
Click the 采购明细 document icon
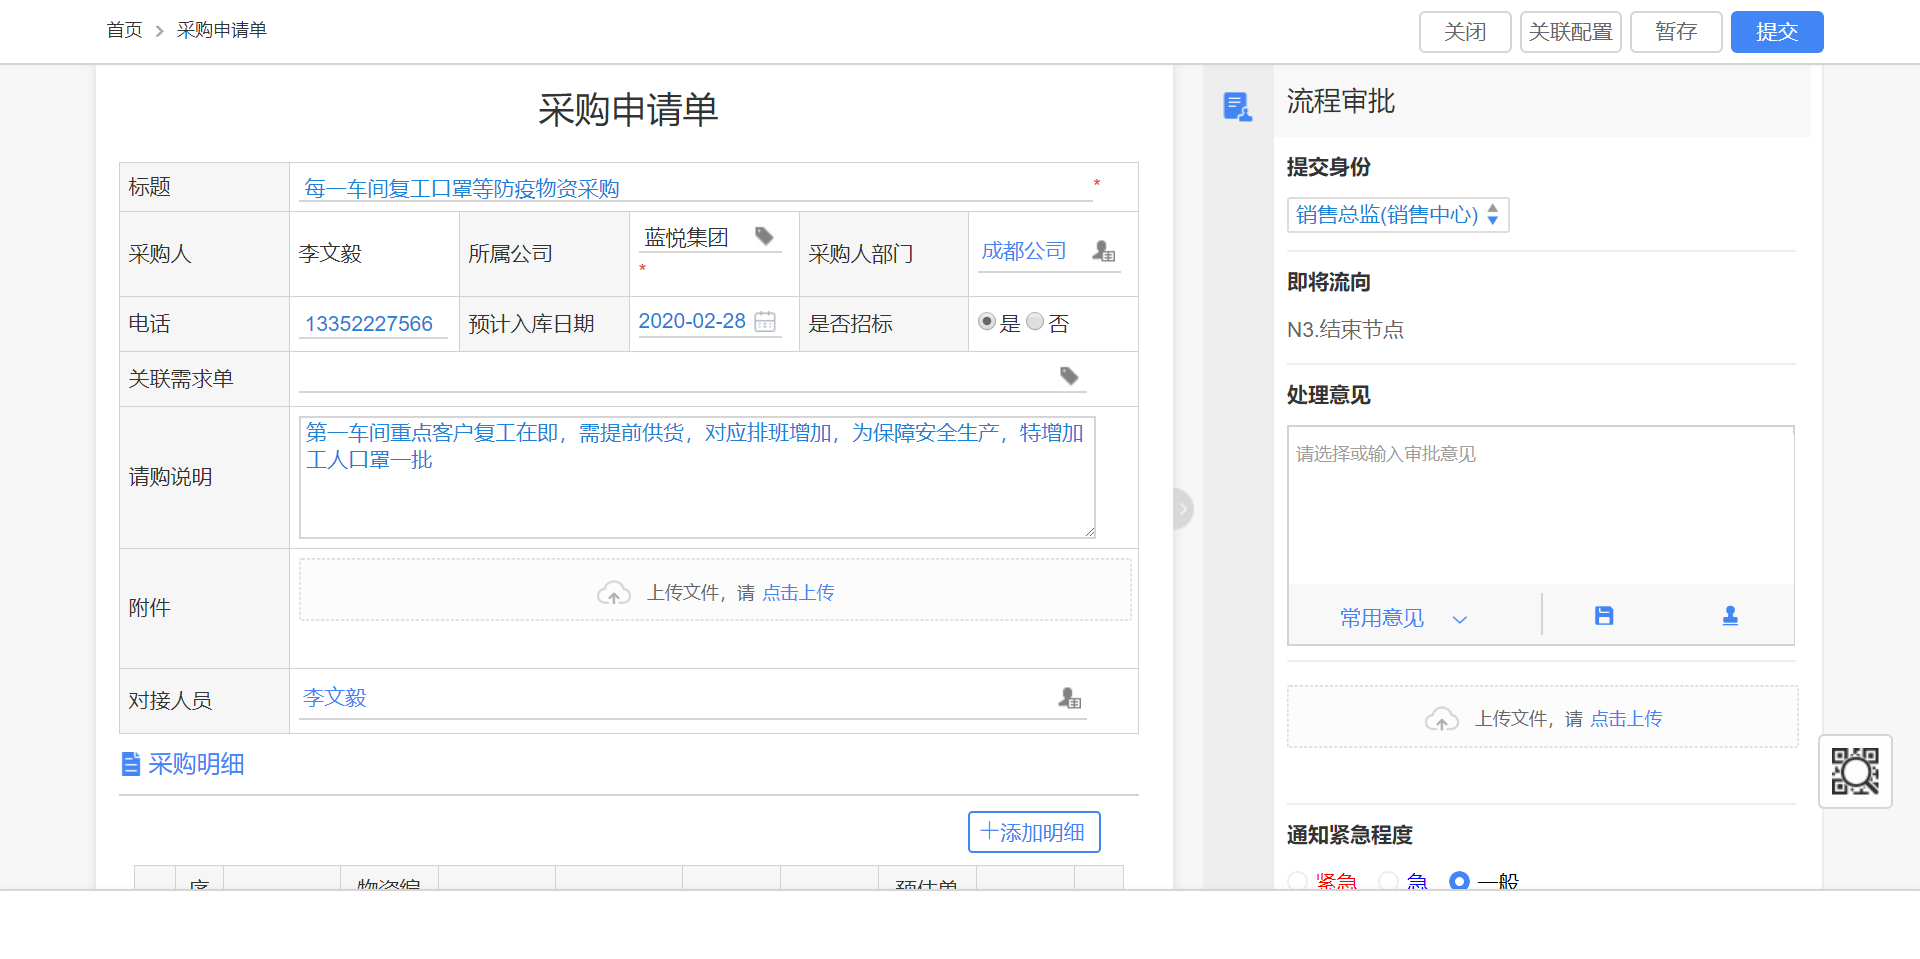(131, 764)
